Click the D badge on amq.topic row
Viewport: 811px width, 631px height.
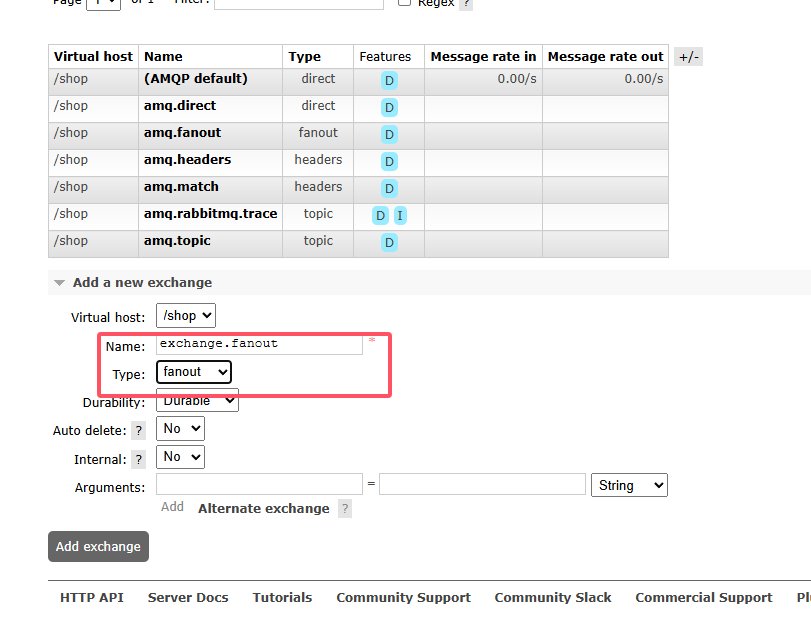click(x=389, y=242)
